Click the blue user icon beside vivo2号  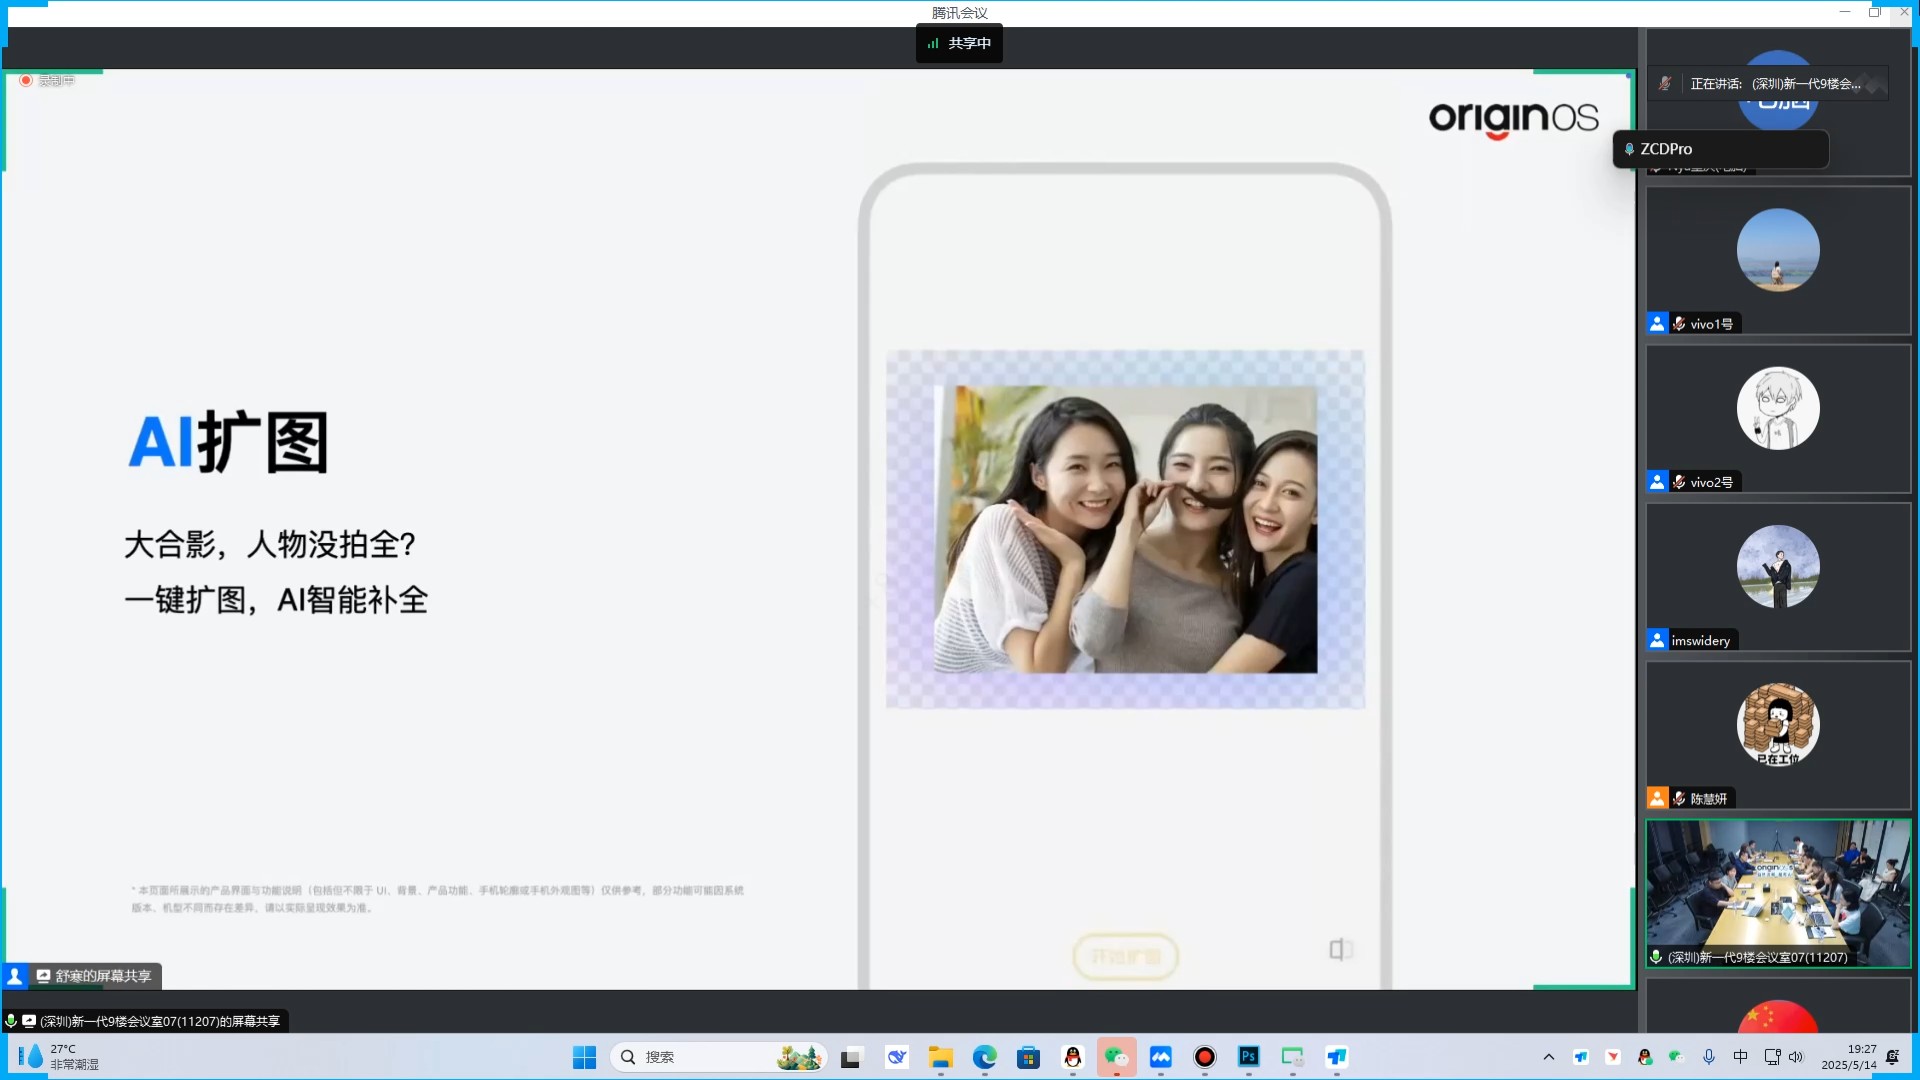1657,482
